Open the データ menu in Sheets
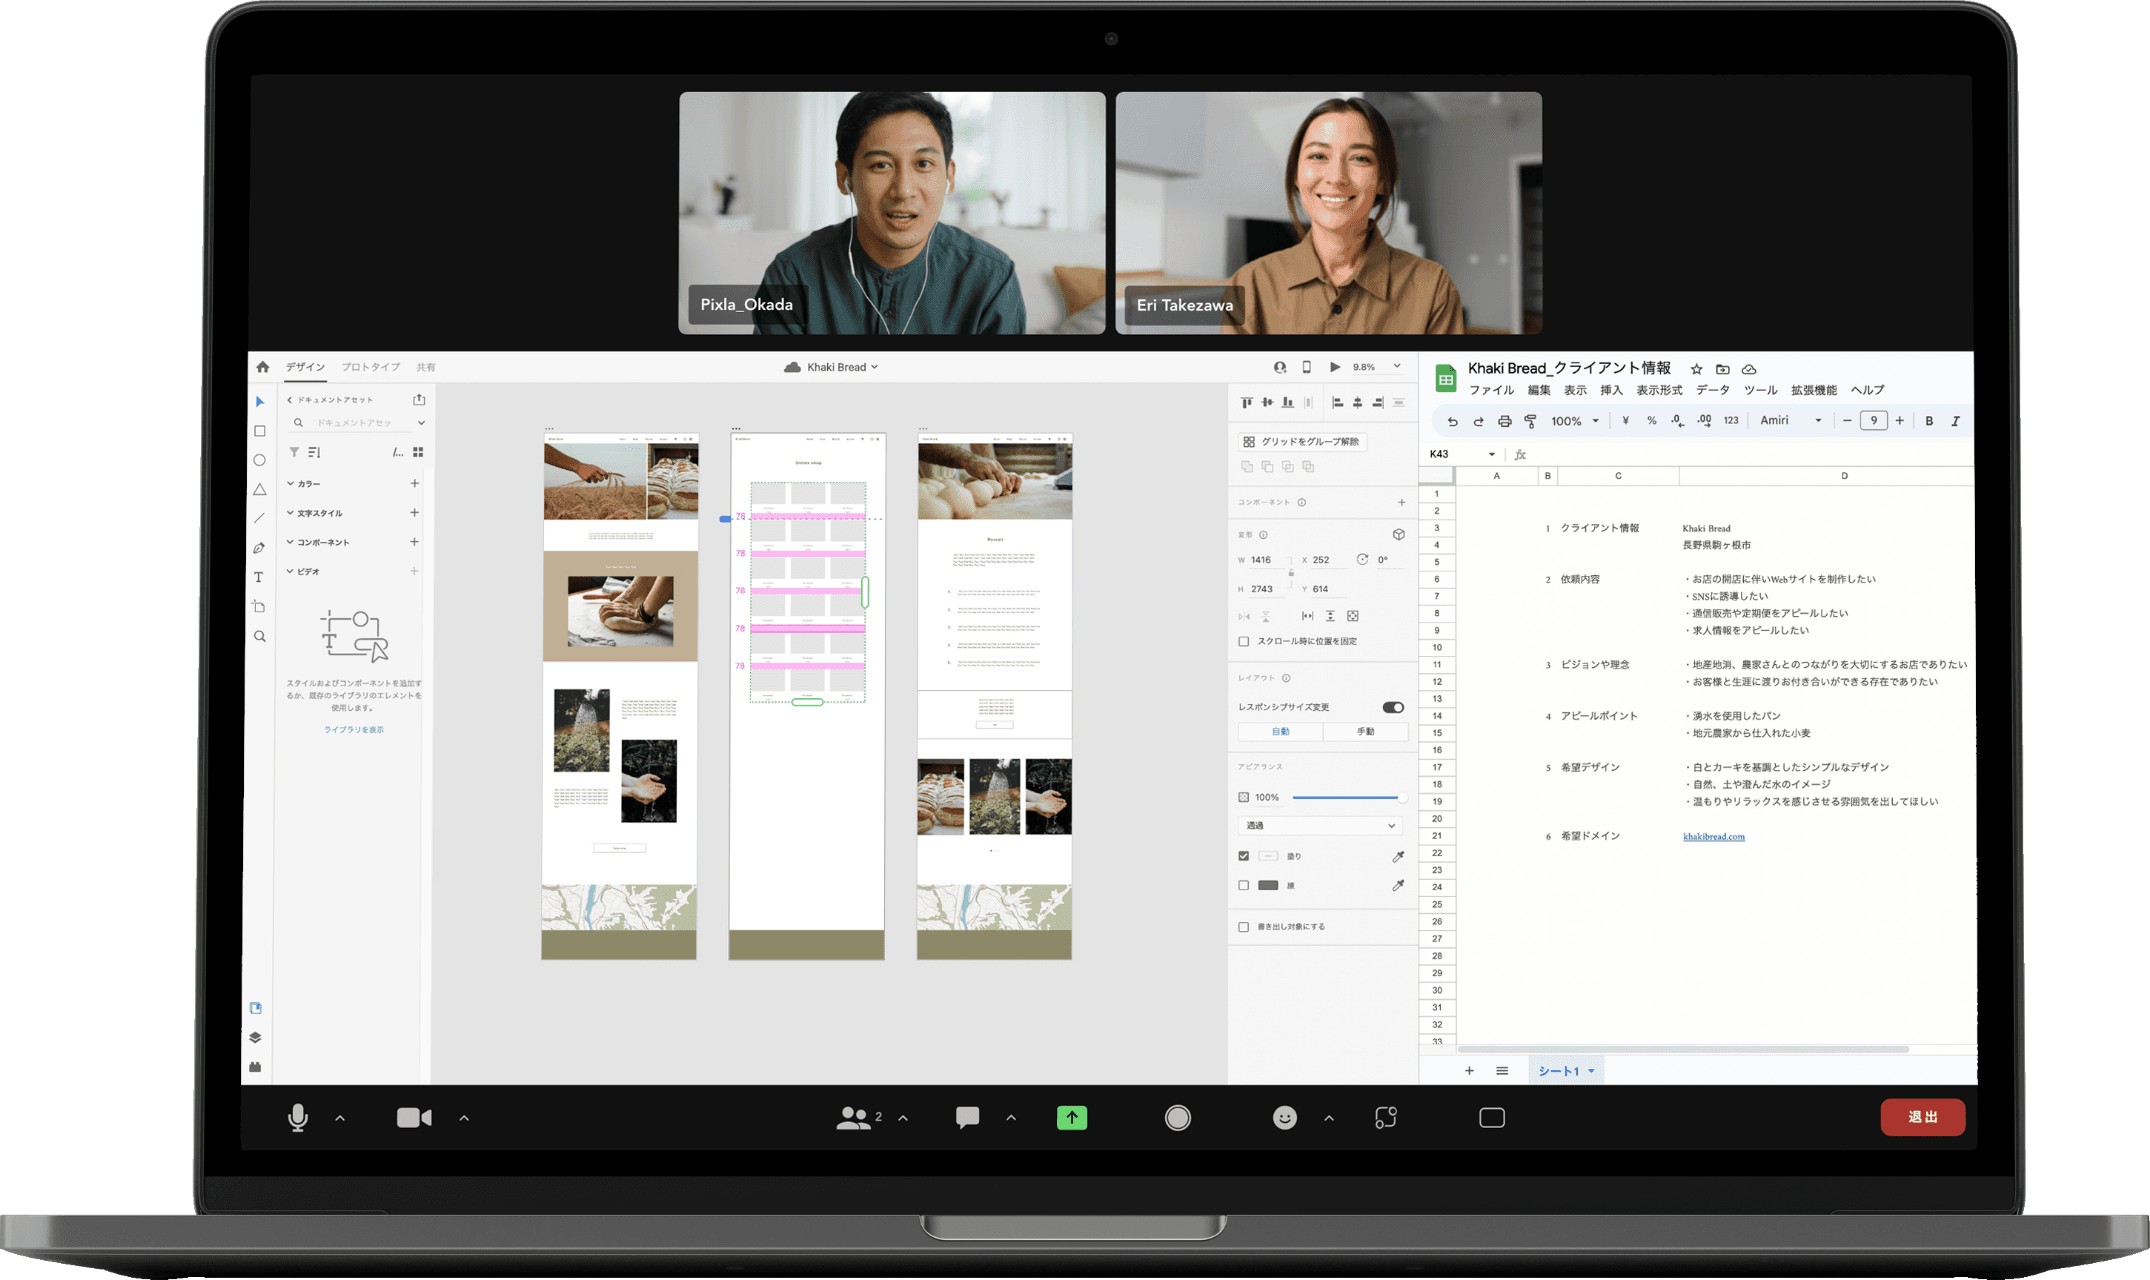The image size is (2150, 1280). [x=1713, y=390]
